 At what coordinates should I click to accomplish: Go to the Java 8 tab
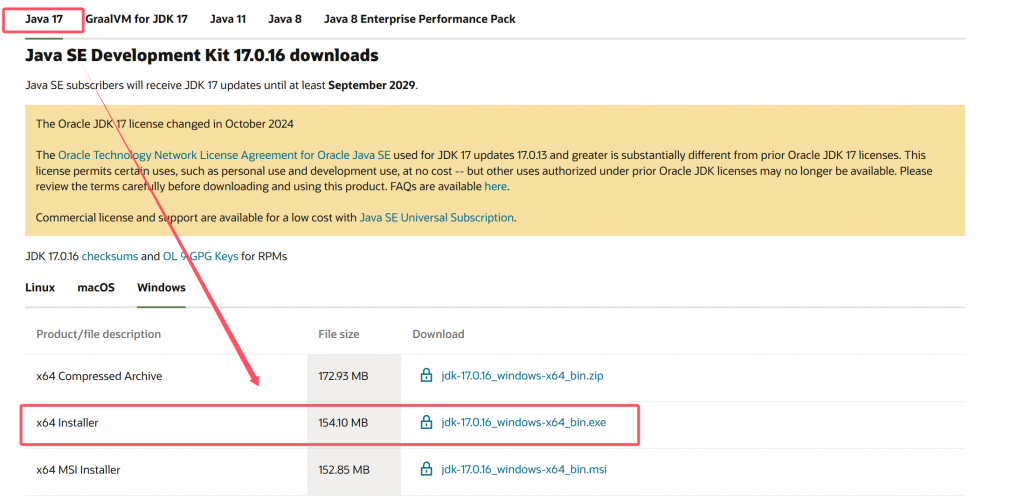[x=285, y=19]
